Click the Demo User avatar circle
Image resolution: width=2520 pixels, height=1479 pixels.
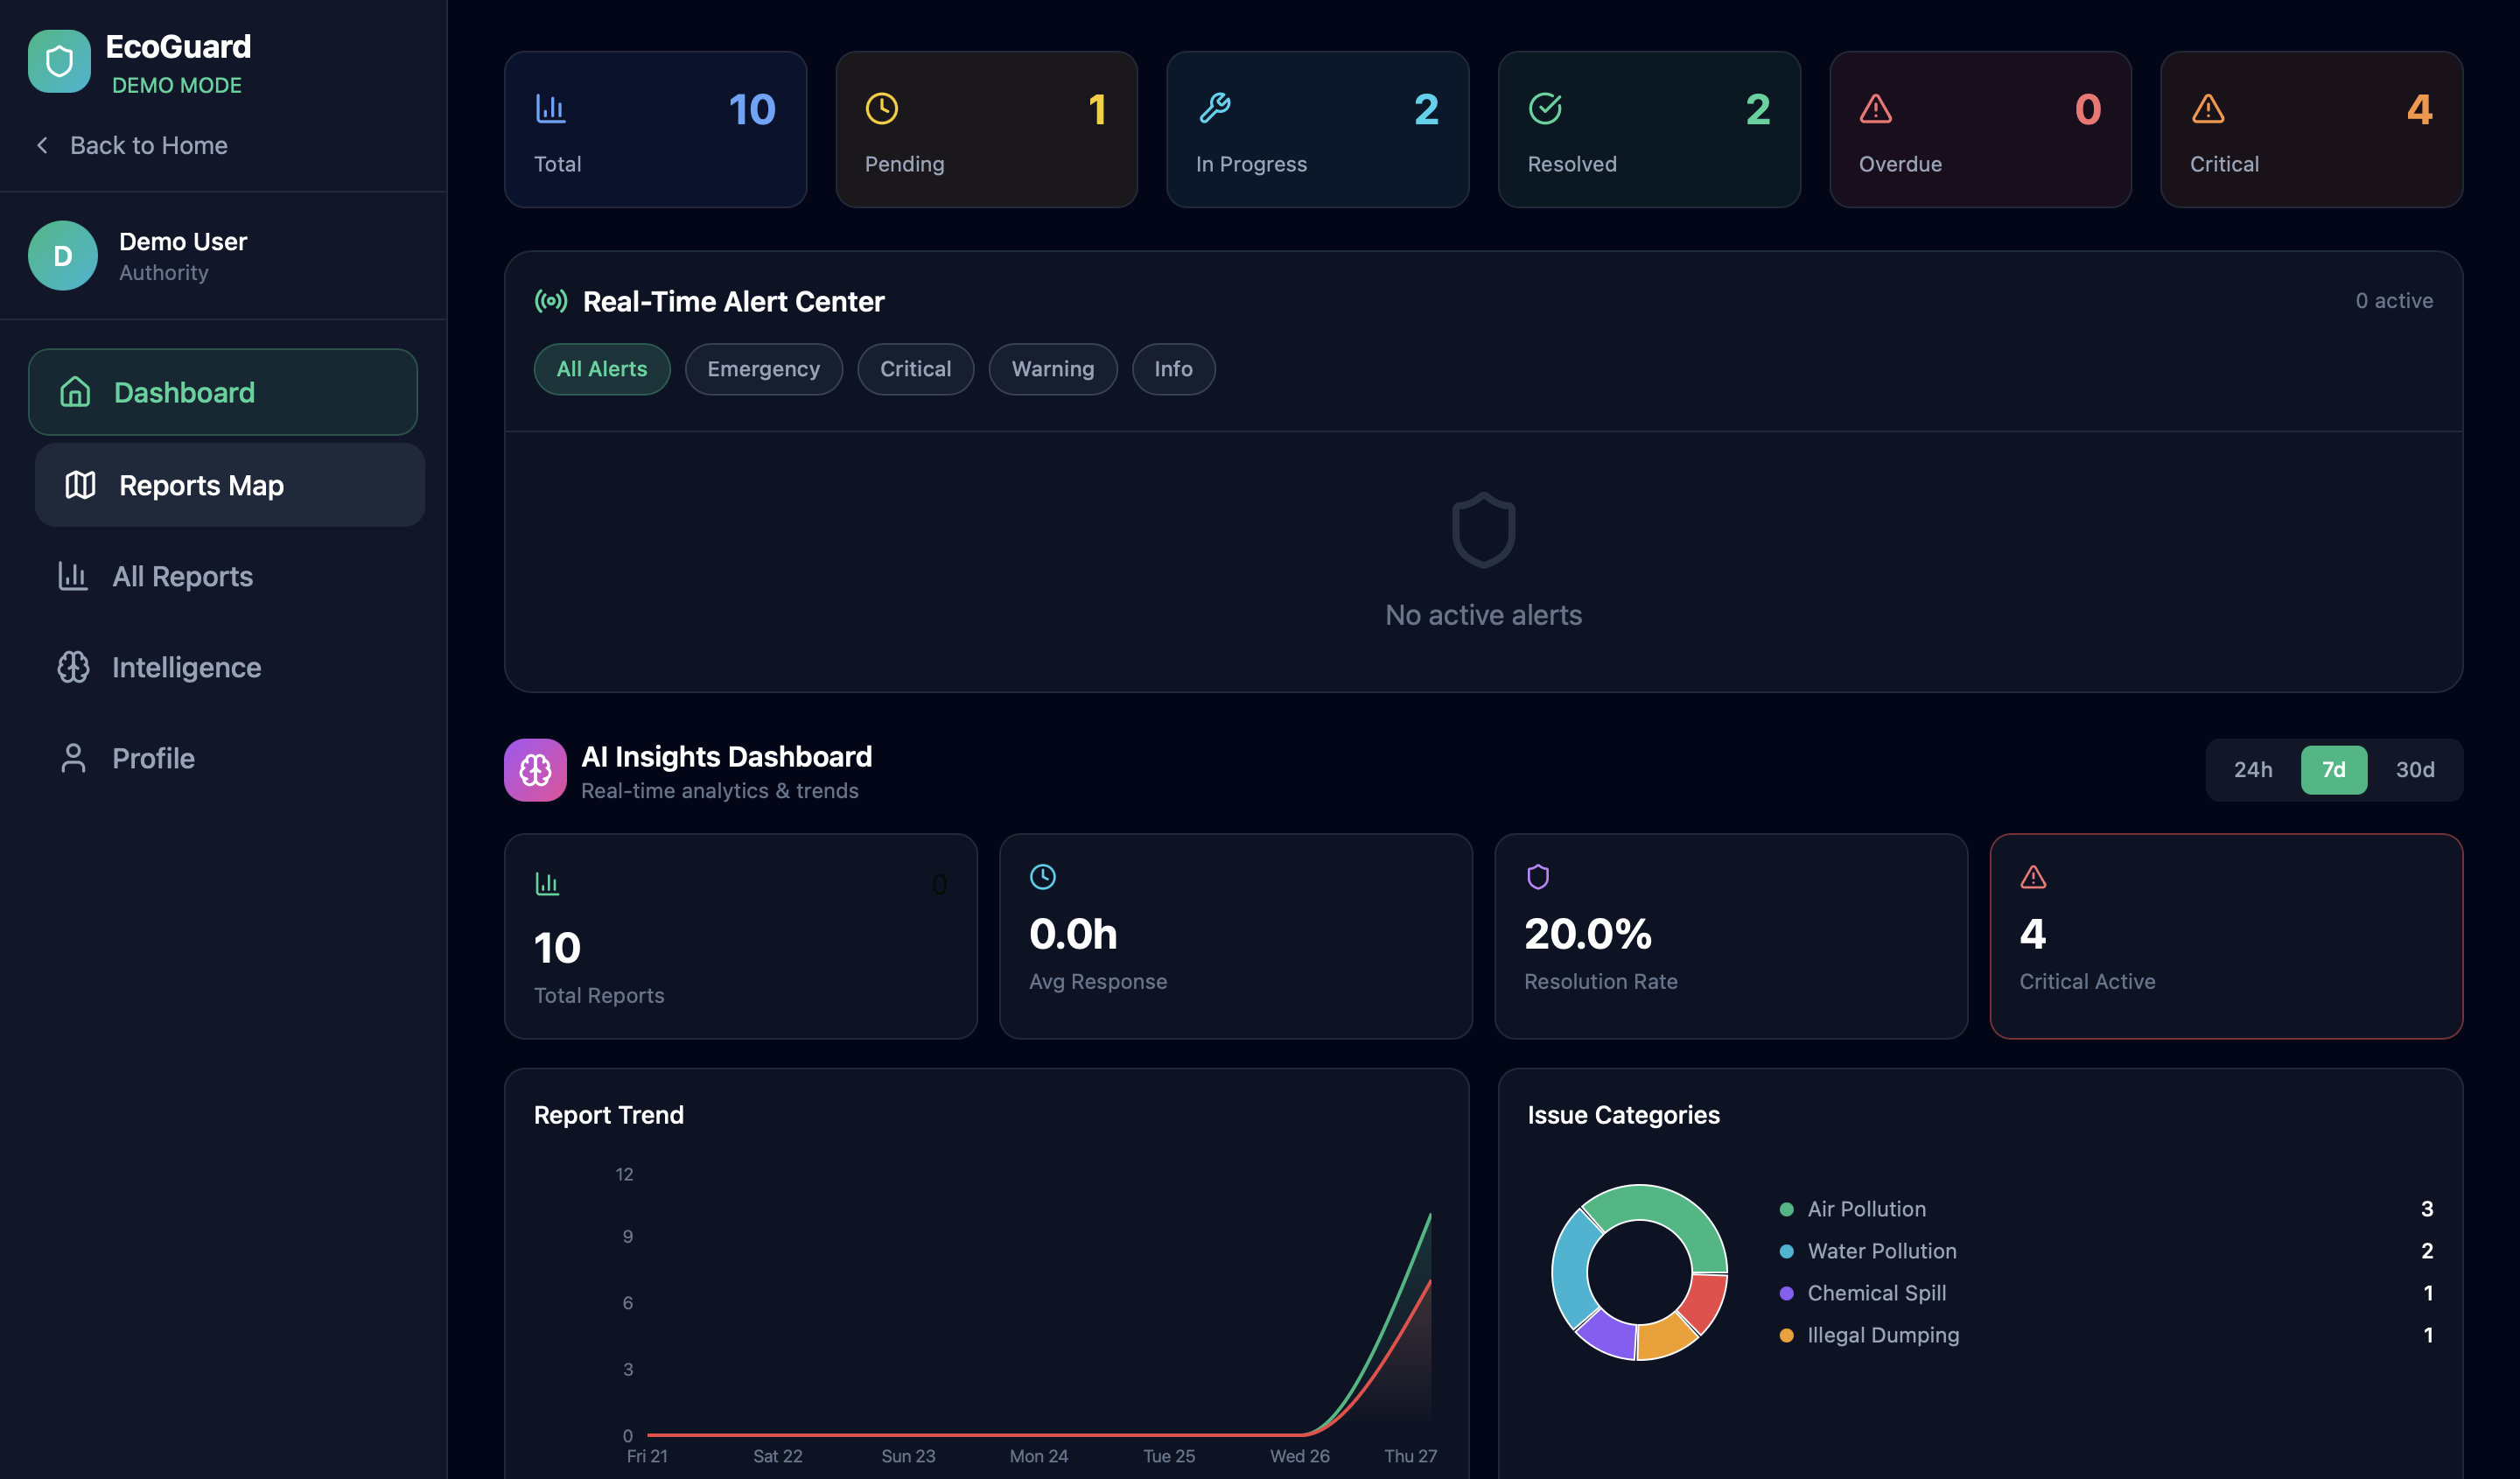63,256
